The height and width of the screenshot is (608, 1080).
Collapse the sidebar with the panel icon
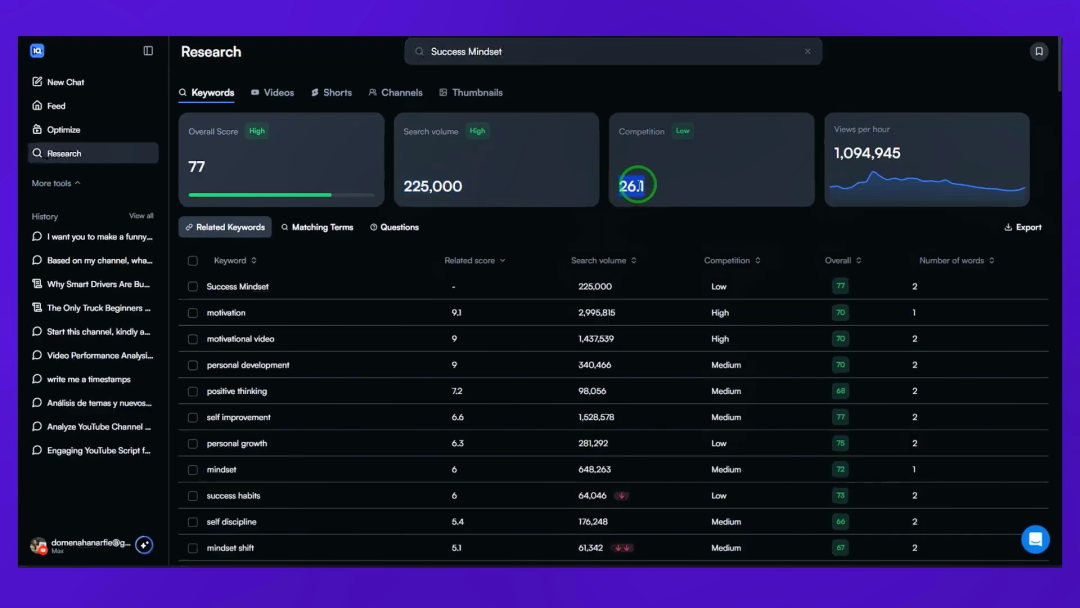[x=148, y=51]
